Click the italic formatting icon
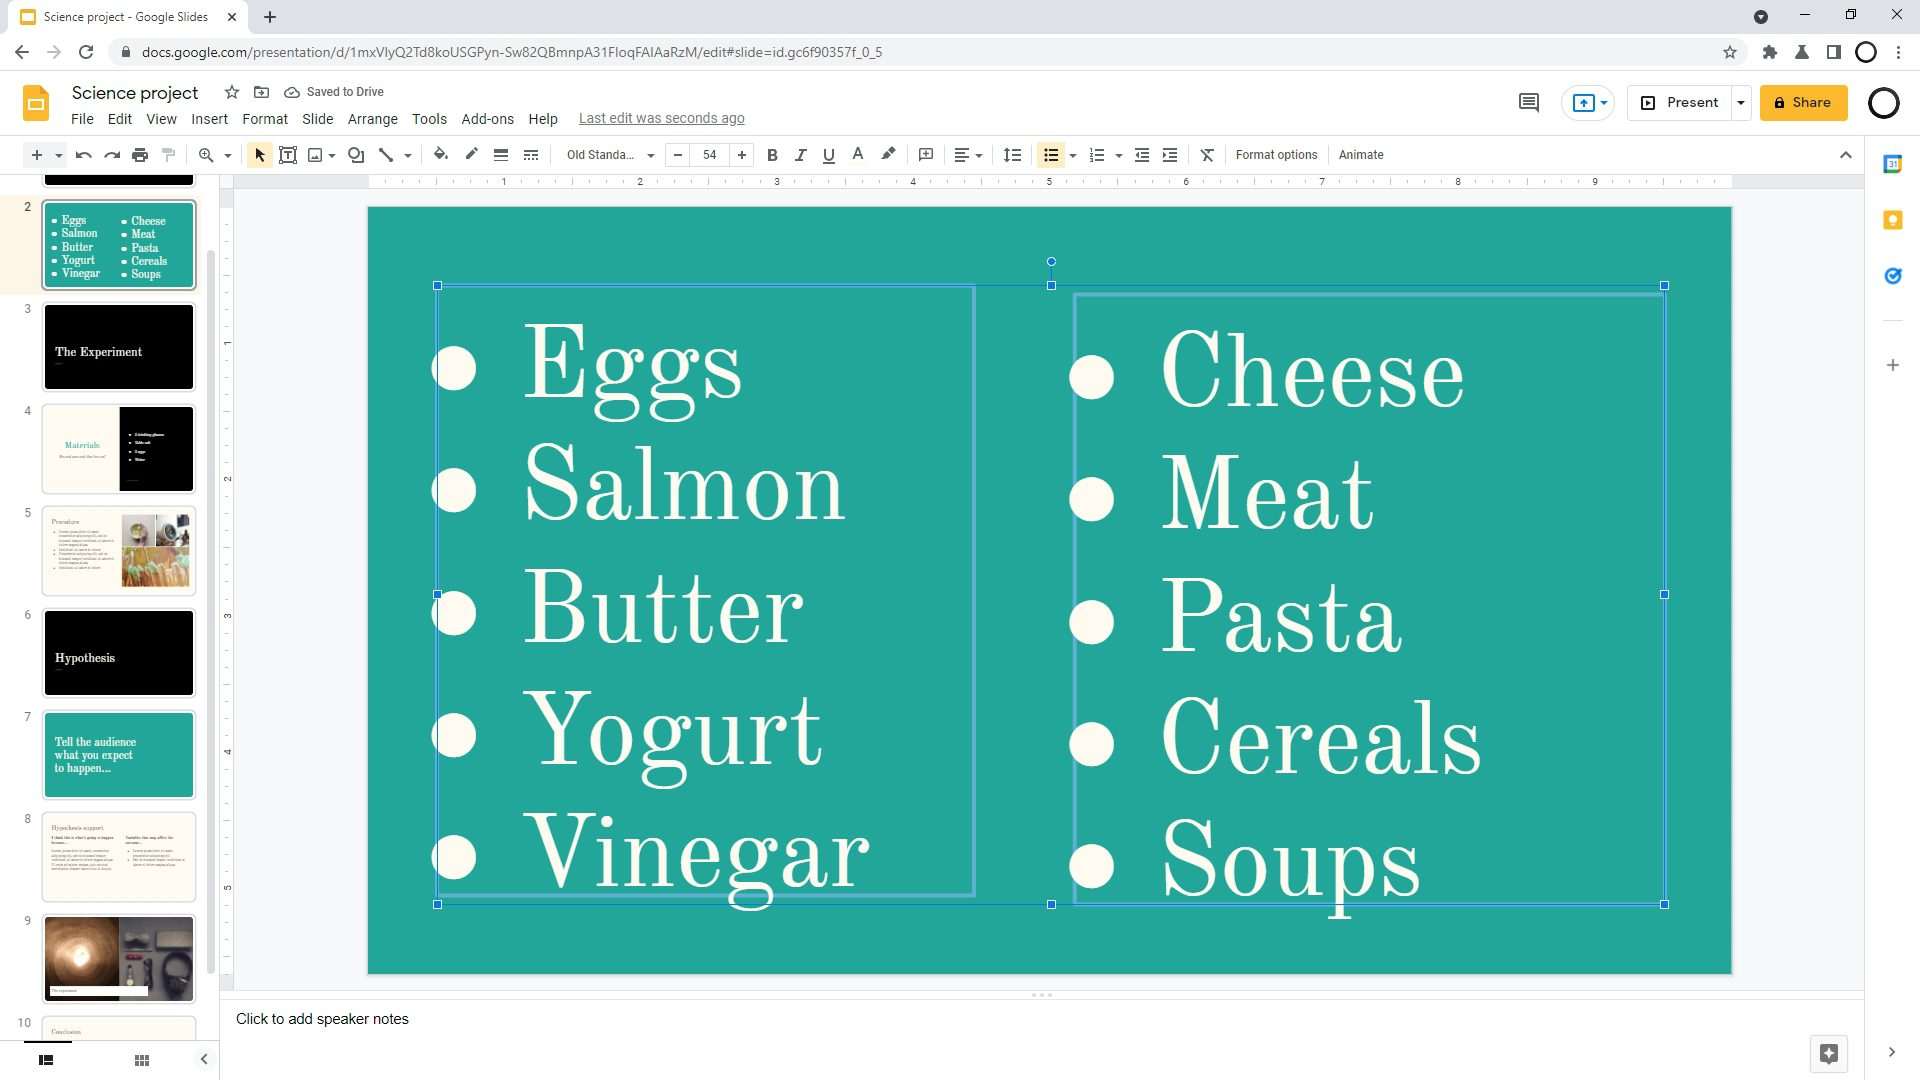Screen dimensions: 1920x1080 [x=800, y=154]
